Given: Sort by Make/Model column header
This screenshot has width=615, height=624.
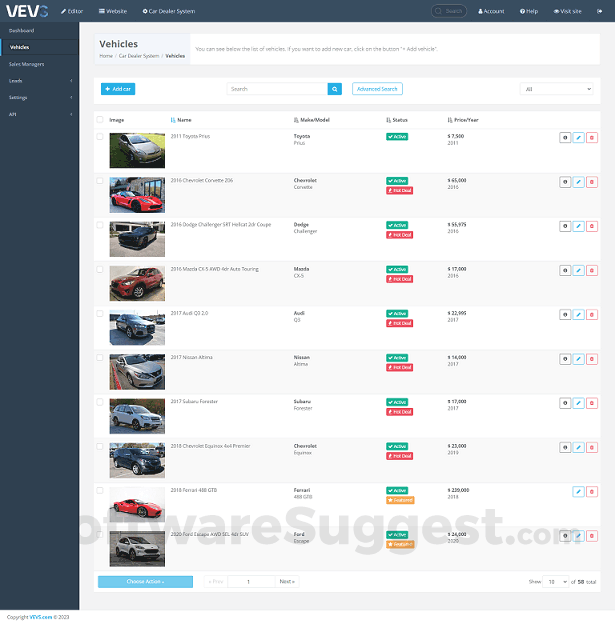Looking at the screenshot, I should (x=312, y=120).
